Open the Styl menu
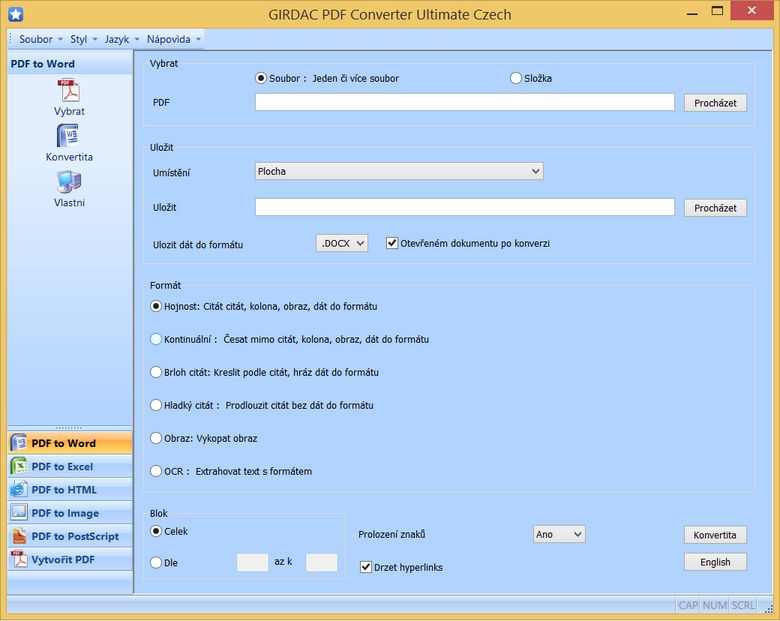This screenshot has width=780, height=621. click(x=83, y=39)
